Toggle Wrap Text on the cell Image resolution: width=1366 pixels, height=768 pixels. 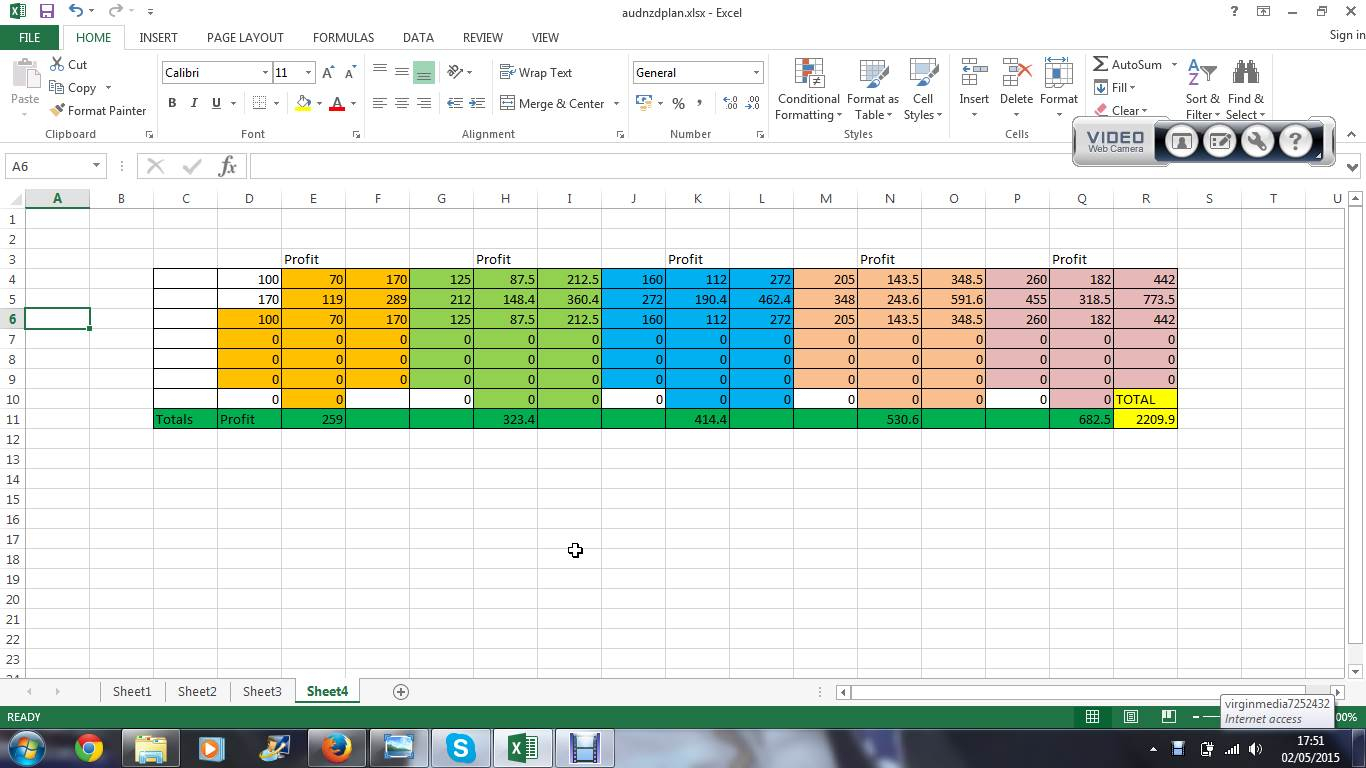pyautogui.click(x=536, y=73)
